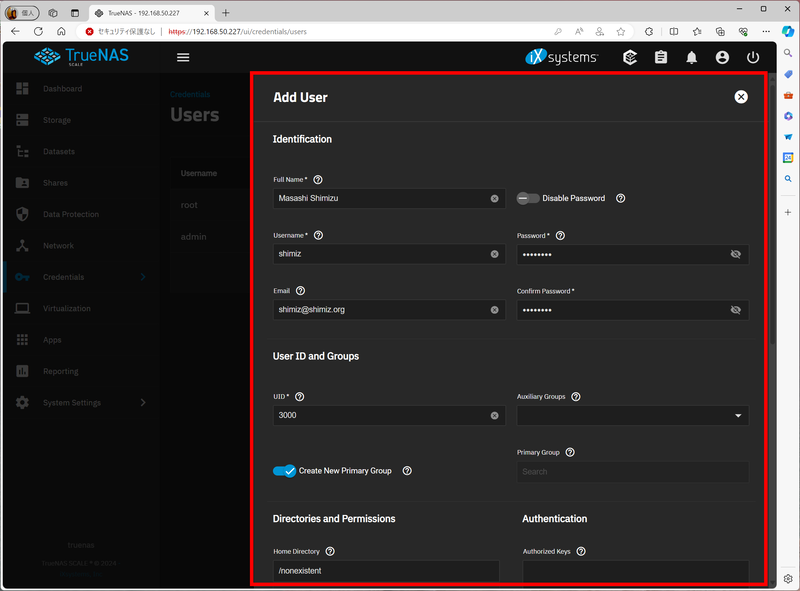800x591 pixels.
Task: Click the browser home button
Action: click(61, 31)
